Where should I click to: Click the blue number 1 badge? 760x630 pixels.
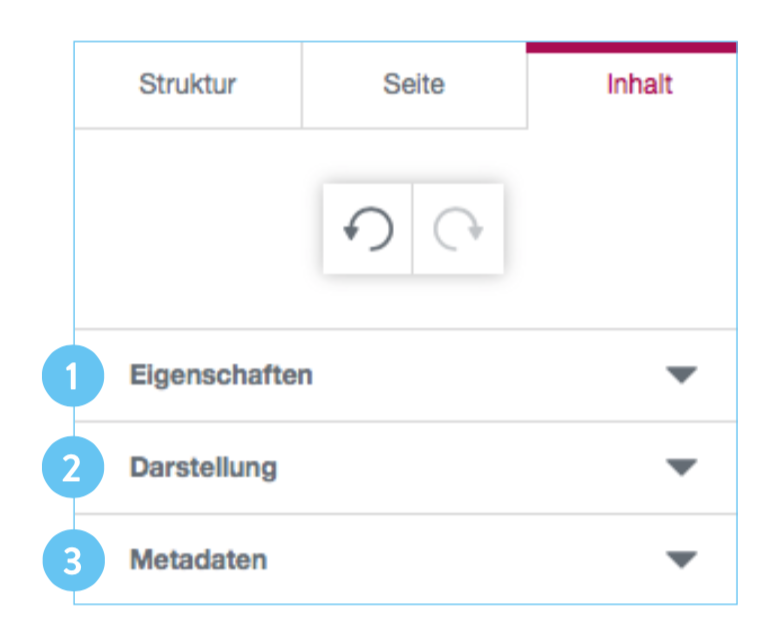click(72, 376)
